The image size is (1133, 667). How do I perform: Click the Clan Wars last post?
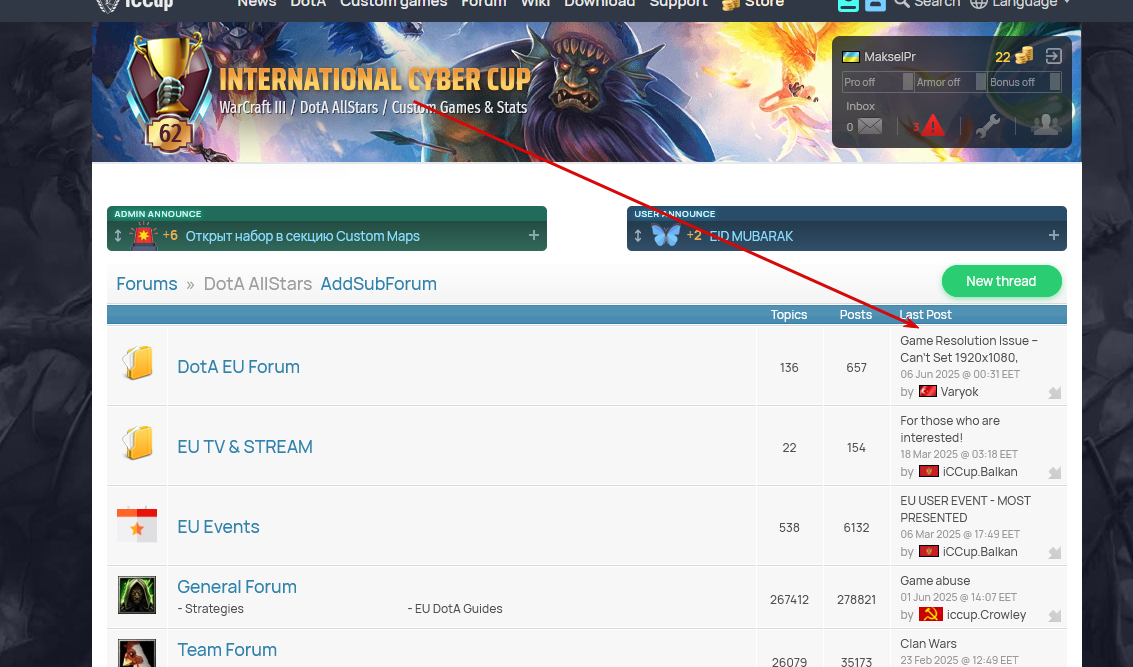tap(929, 643)
